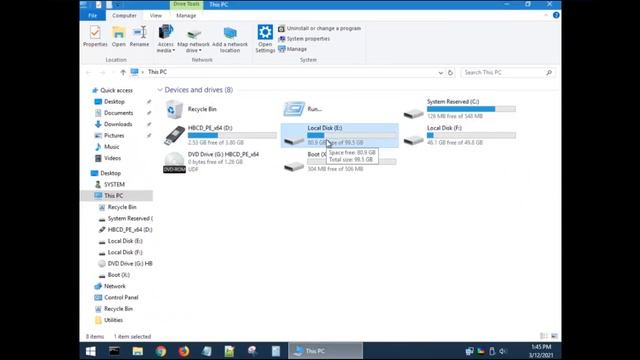Click the Open icon in Location group
This screenshot has height=360, width=640.
coord(119,32)
